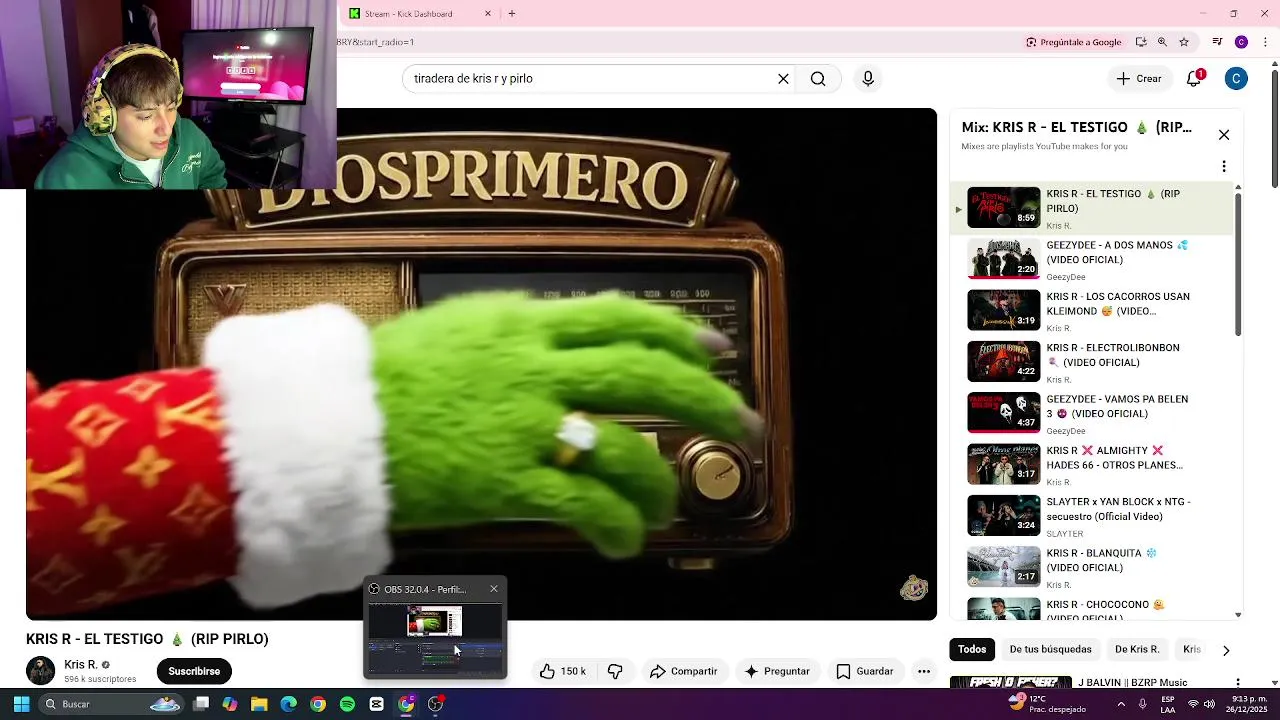Open a new Chrome tab
The height and width of the screenshot is (720, 1280).
512,14
